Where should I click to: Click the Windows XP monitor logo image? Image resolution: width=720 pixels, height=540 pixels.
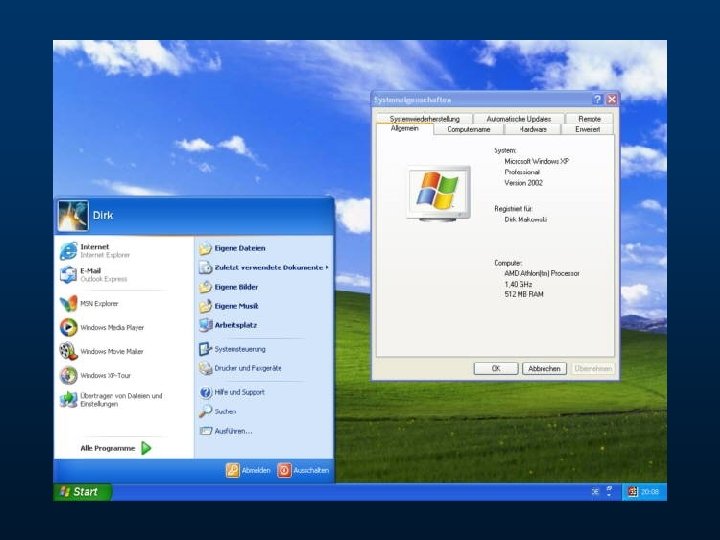[439, 193]
